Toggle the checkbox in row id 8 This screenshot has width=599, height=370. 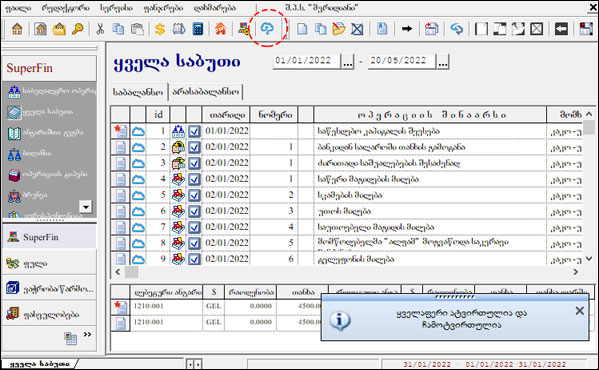[x=194, y=244]
